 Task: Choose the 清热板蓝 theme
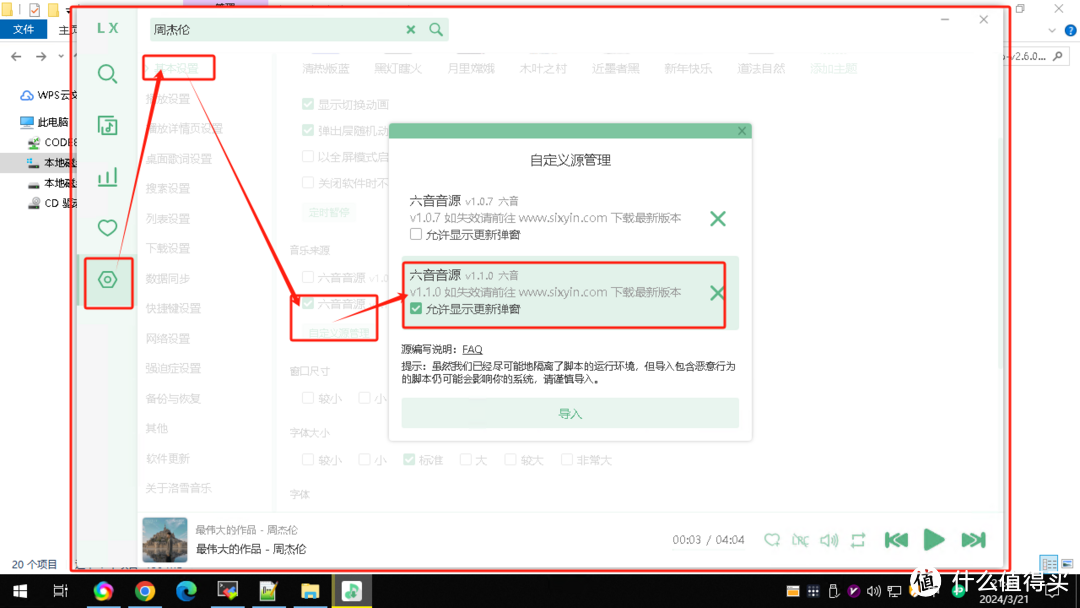coord(326,68)
